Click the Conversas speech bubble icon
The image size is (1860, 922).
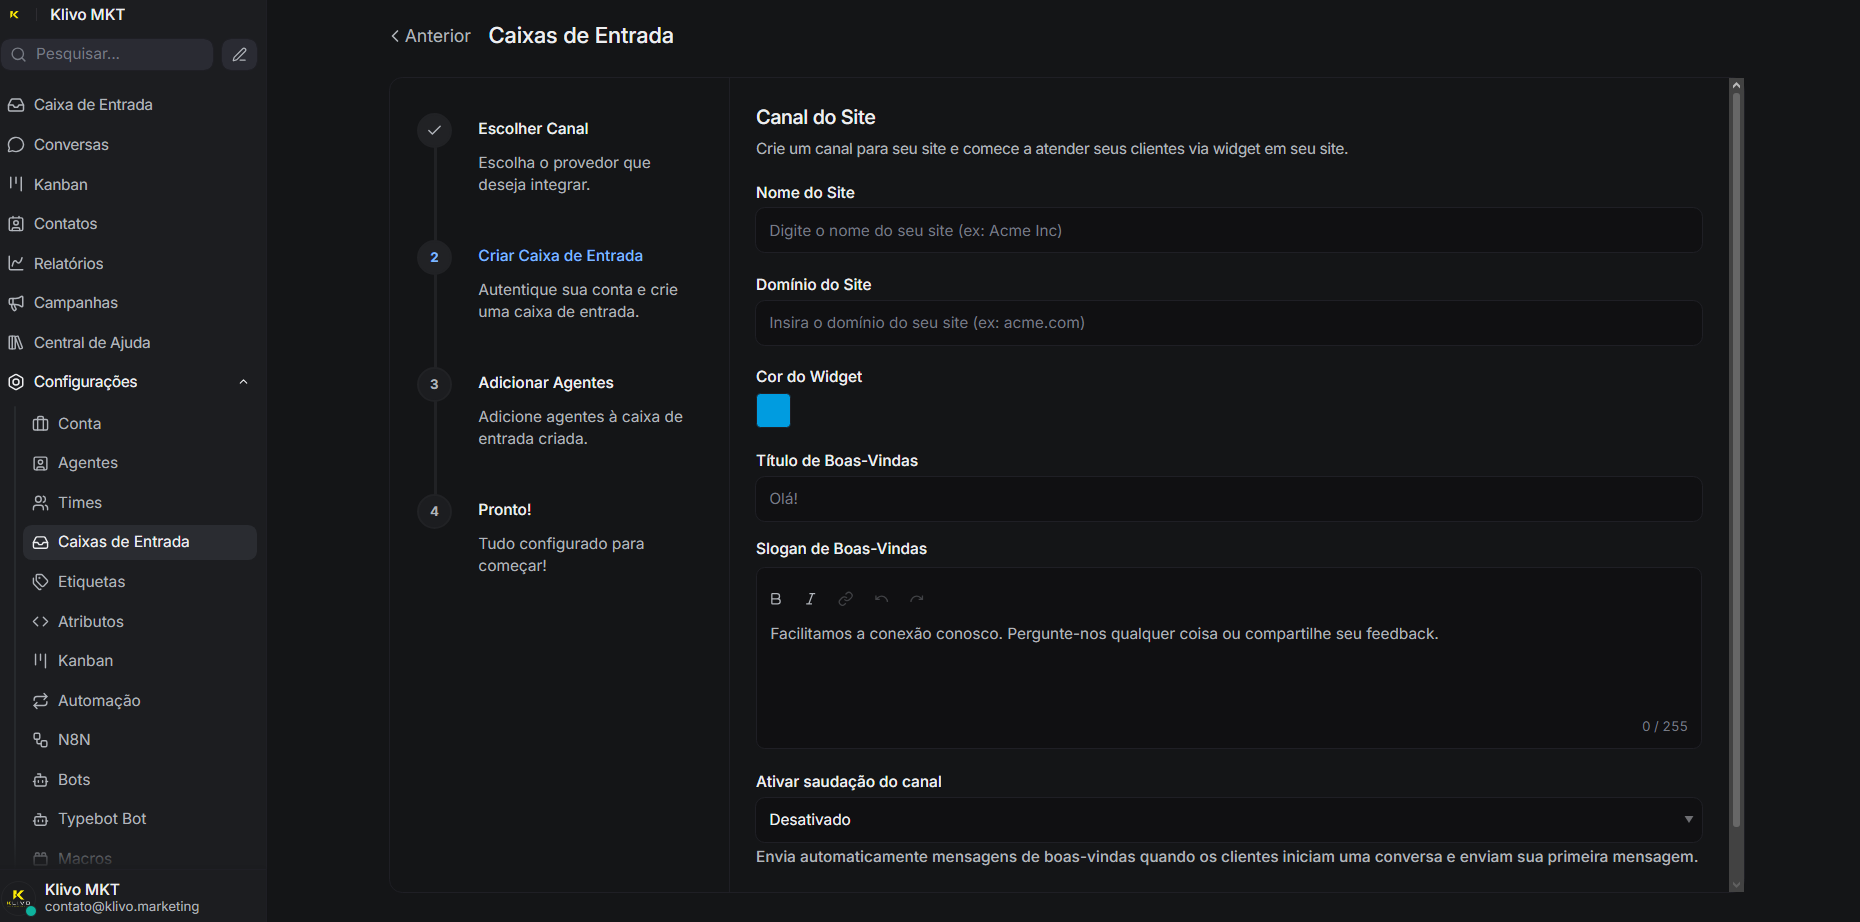16,145
